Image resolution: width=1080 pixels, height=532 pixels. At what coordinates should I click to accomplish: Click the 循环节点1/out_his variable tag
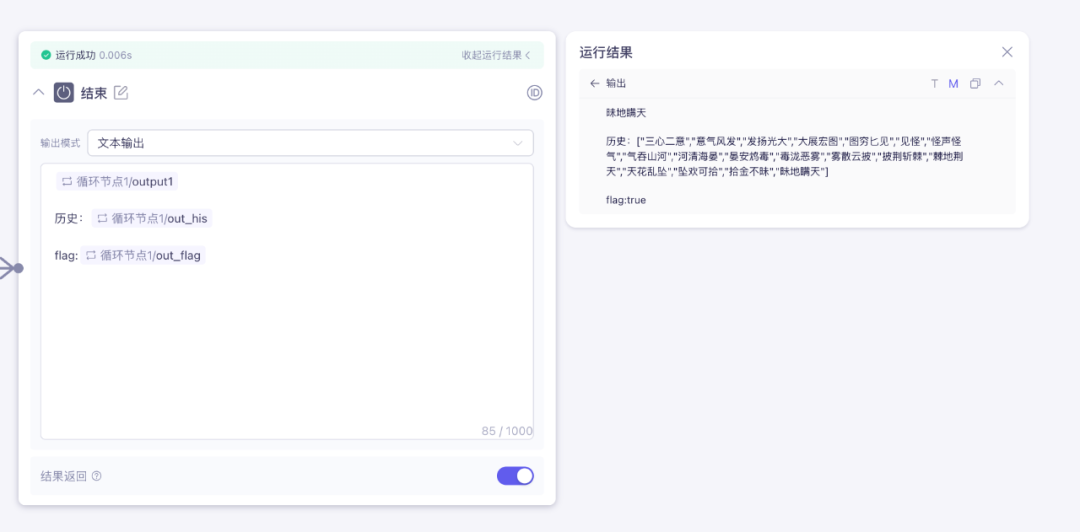pyautogui.click(x=152, y=218)
